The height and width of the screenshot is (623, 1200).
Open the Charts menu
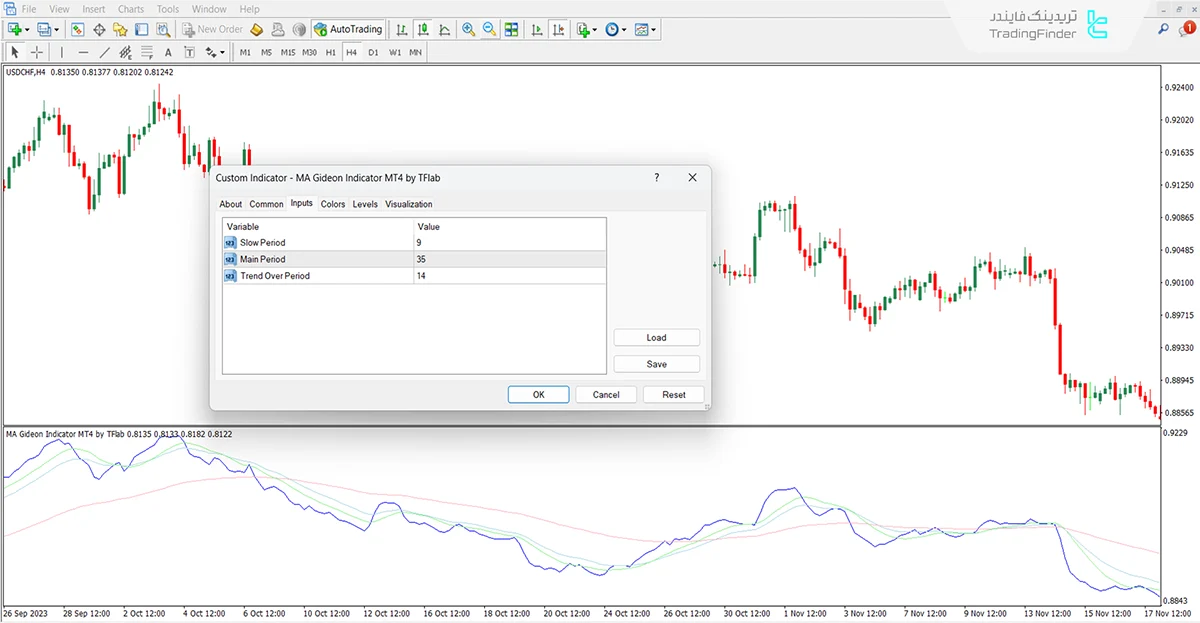tap(131, 9)
